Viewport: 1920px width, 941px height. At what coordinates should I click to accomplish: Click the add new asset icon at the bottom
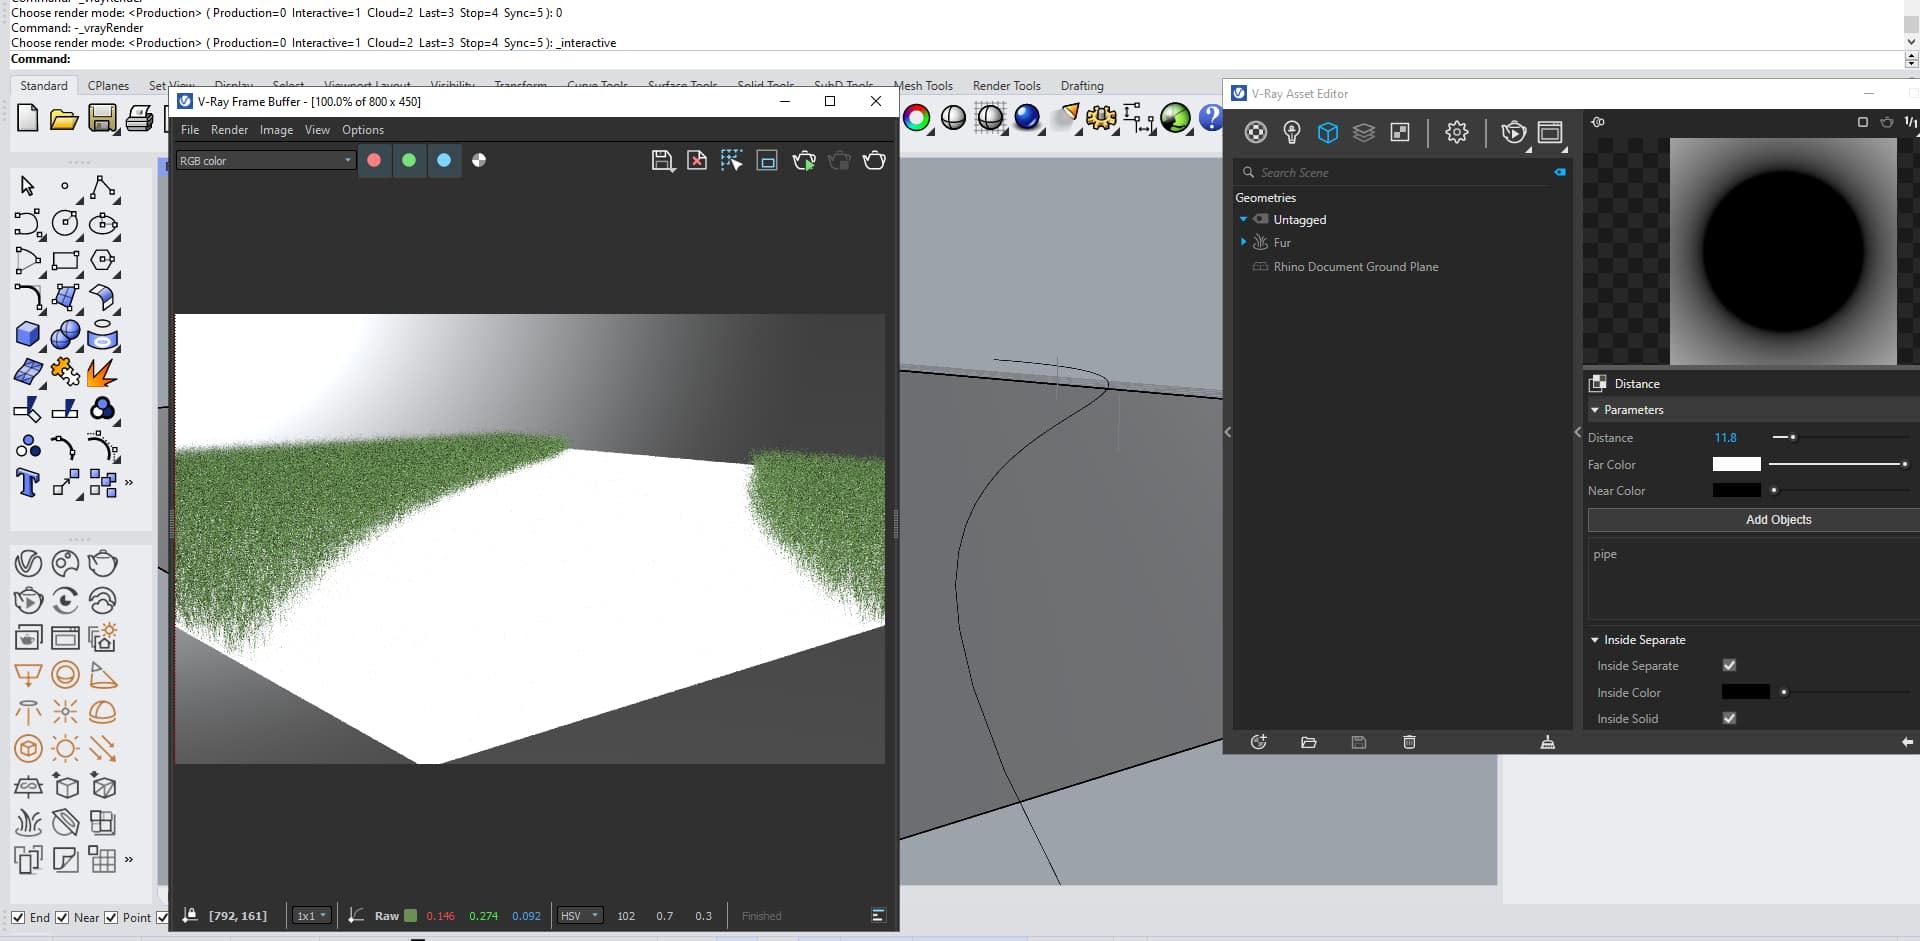1259,742
